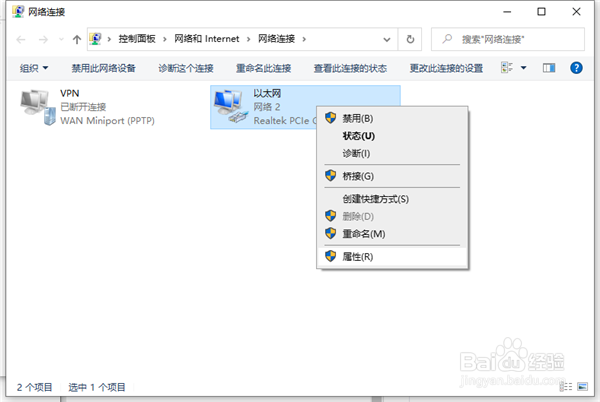Click the VPN connection name

tap(70, 93)
